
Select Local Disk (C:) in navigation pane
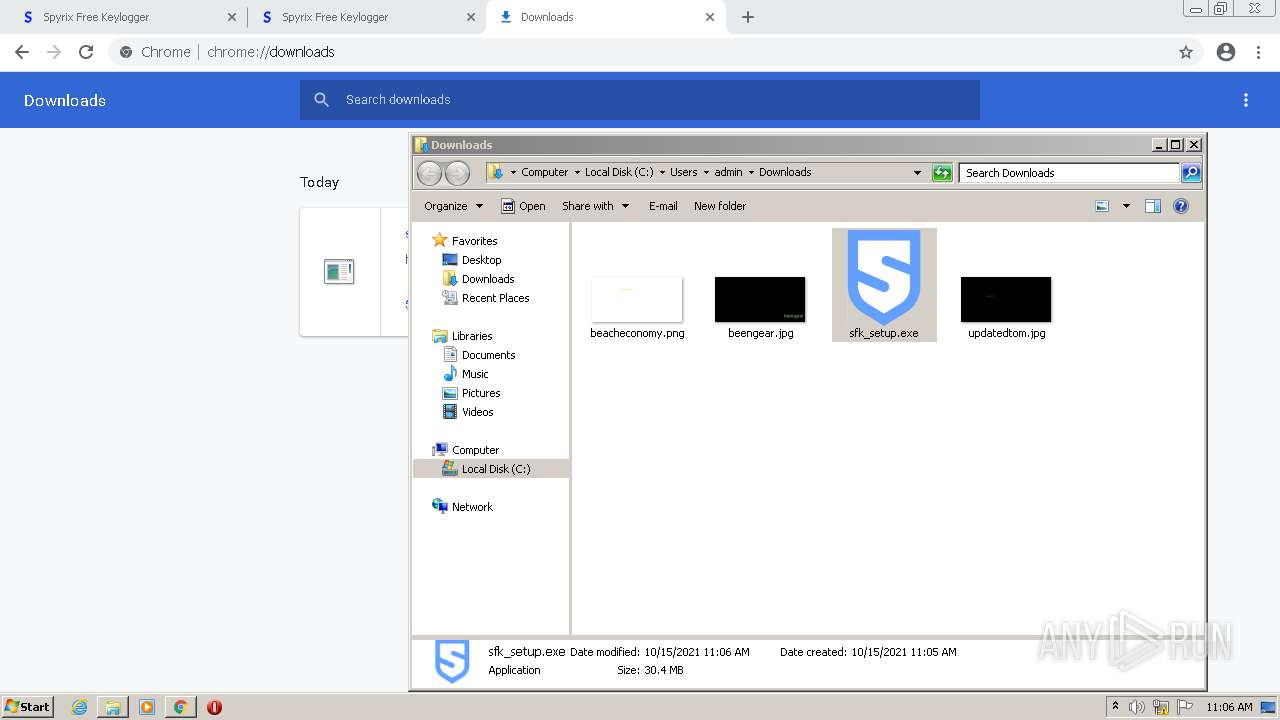pyautogui.click(x=496, y=469)
